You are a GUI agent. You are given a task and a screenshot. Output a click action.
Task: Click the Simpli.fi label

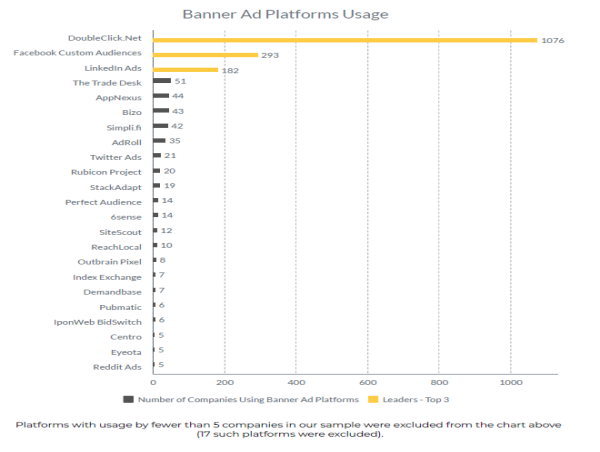coord(124,127)
